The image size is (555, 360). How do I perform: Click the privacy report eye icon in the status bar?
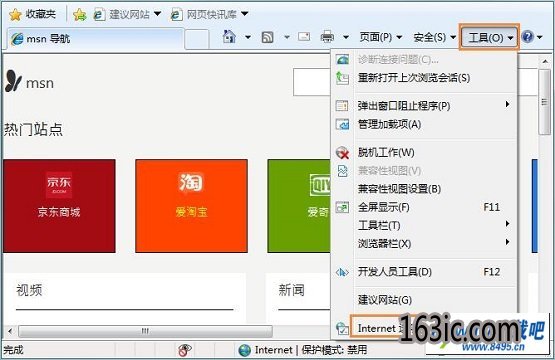[x=185, y=350]
